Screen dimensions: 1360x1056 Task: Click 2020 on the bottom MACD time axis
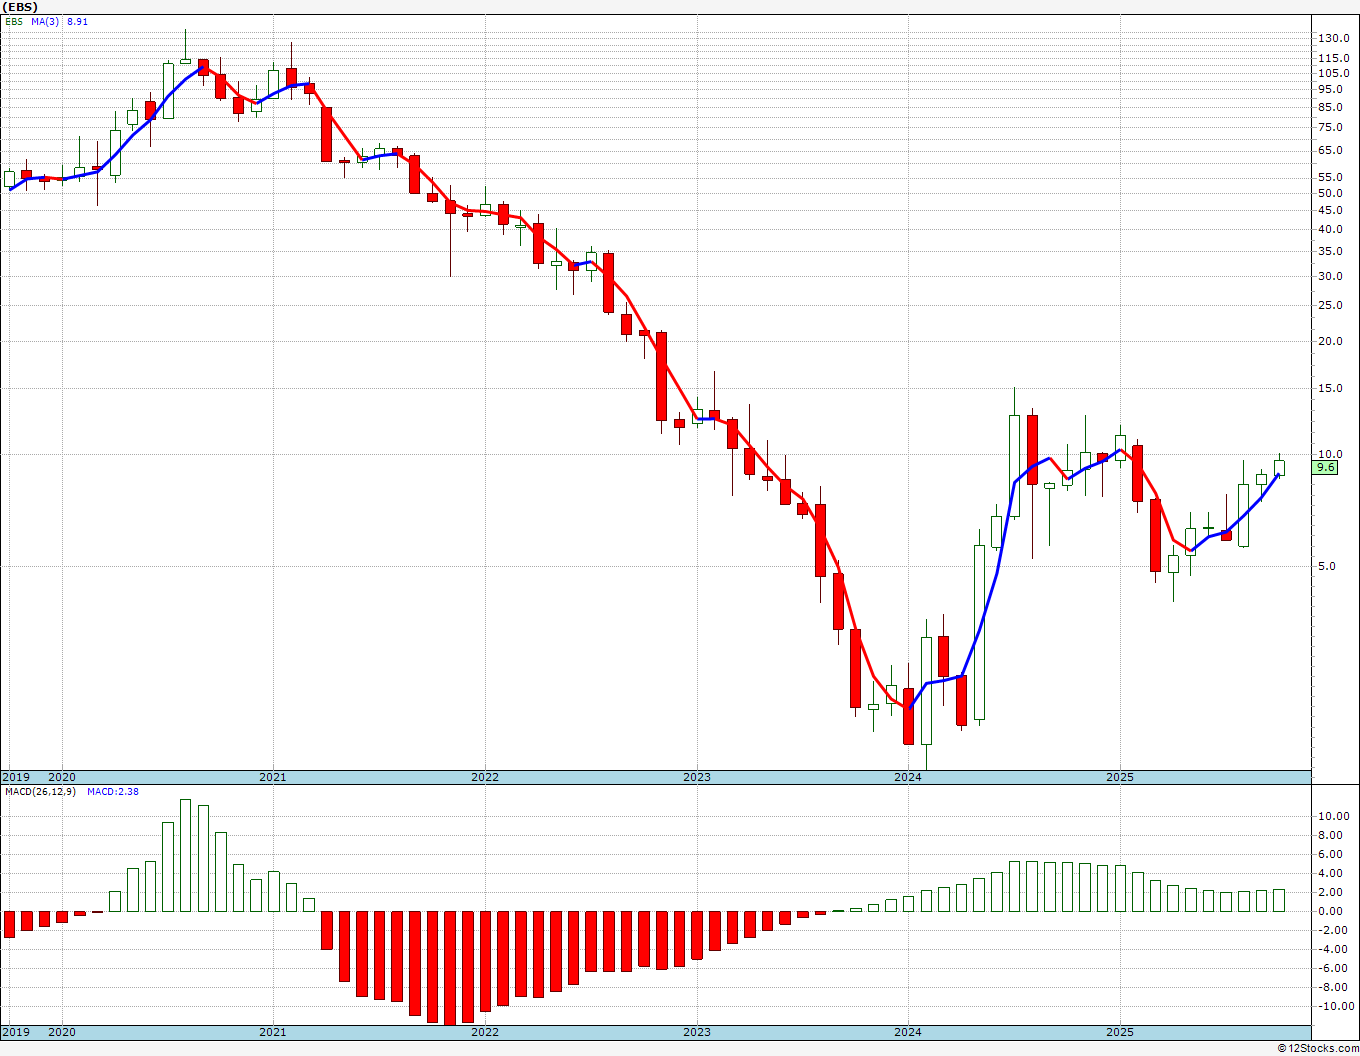click(62, 1032)
